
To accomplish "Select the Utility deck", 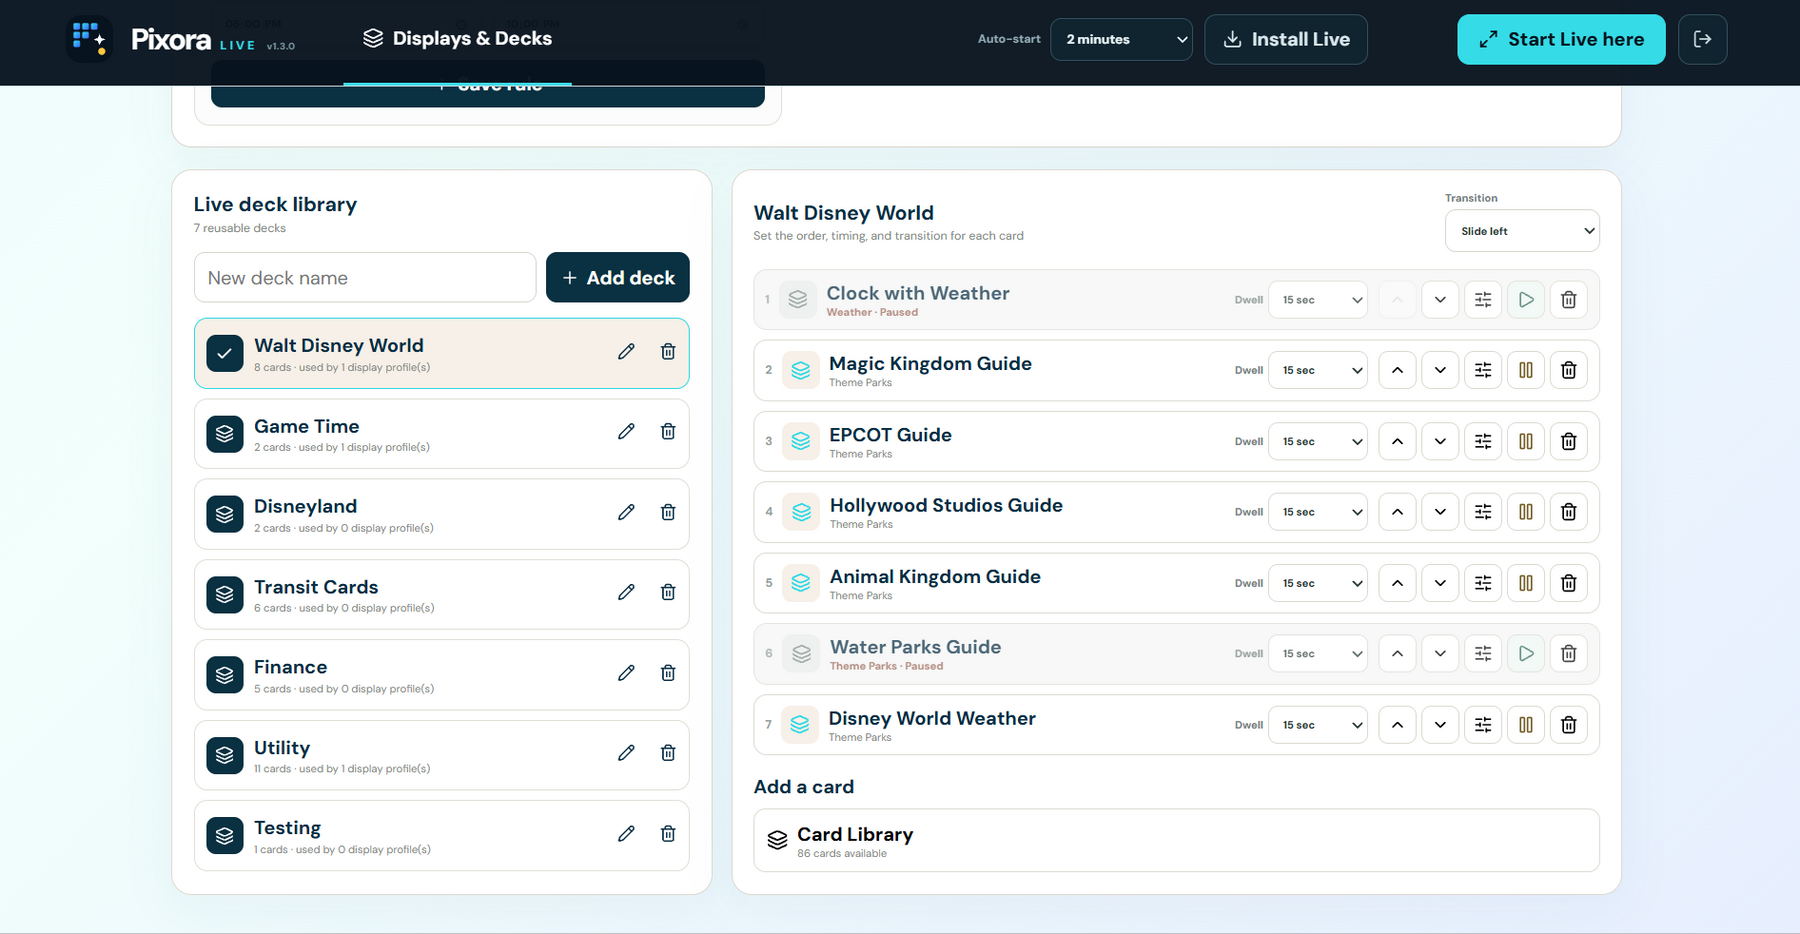I will click(442, 755).
